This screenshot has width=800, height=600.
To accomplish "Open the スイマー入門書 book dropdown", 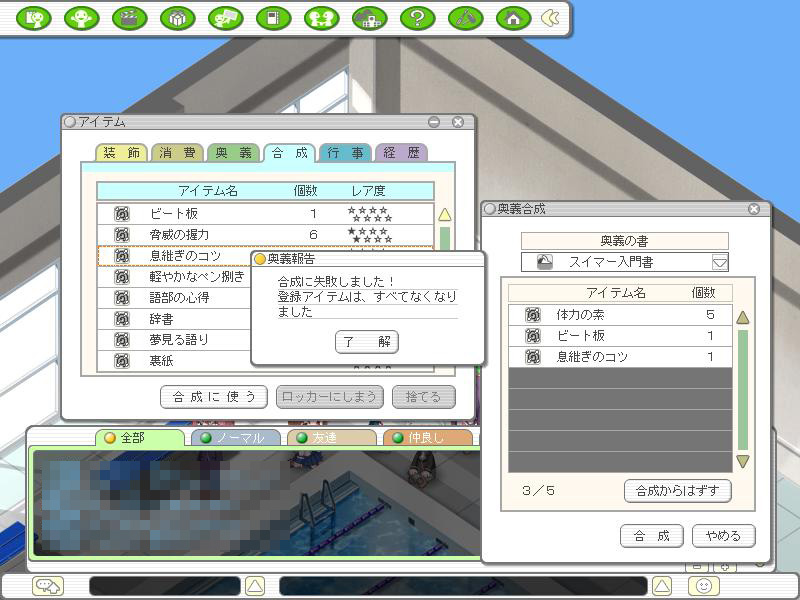I will click(x=720, y=263).
